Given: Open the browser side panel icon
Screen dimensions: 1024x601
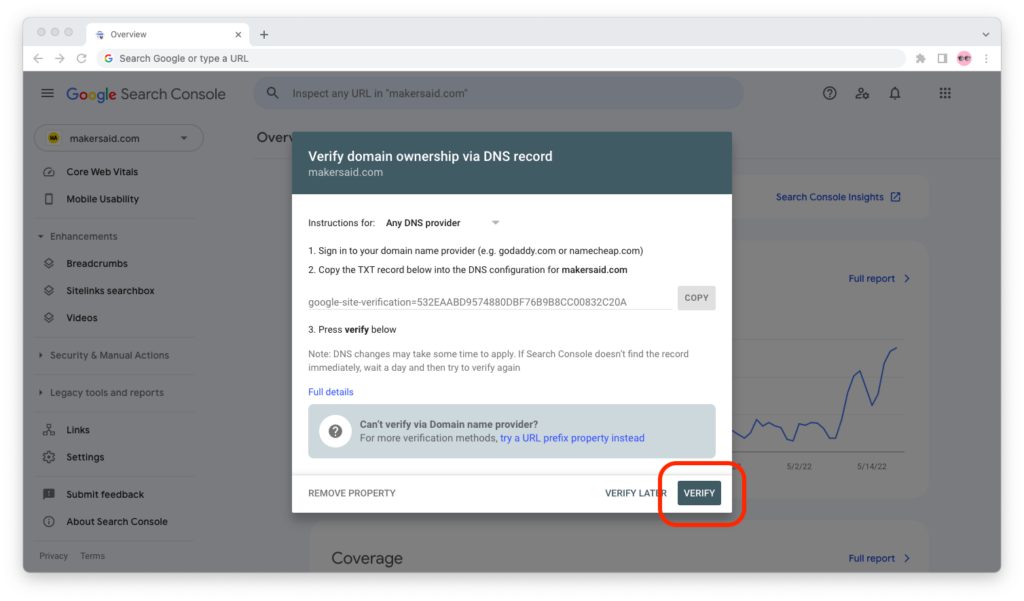Looking at the screenshot, I should tap(942, 58).
